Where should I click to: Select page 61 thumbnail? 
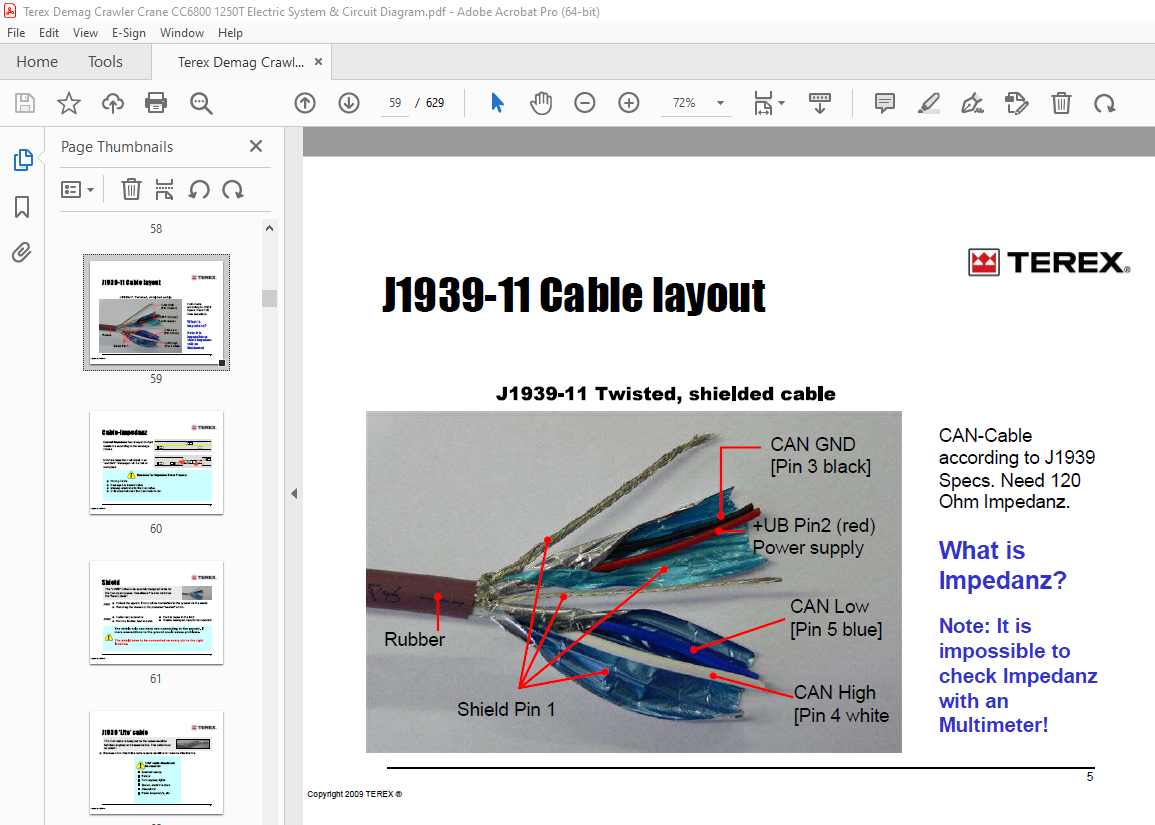tap(156, 613)
